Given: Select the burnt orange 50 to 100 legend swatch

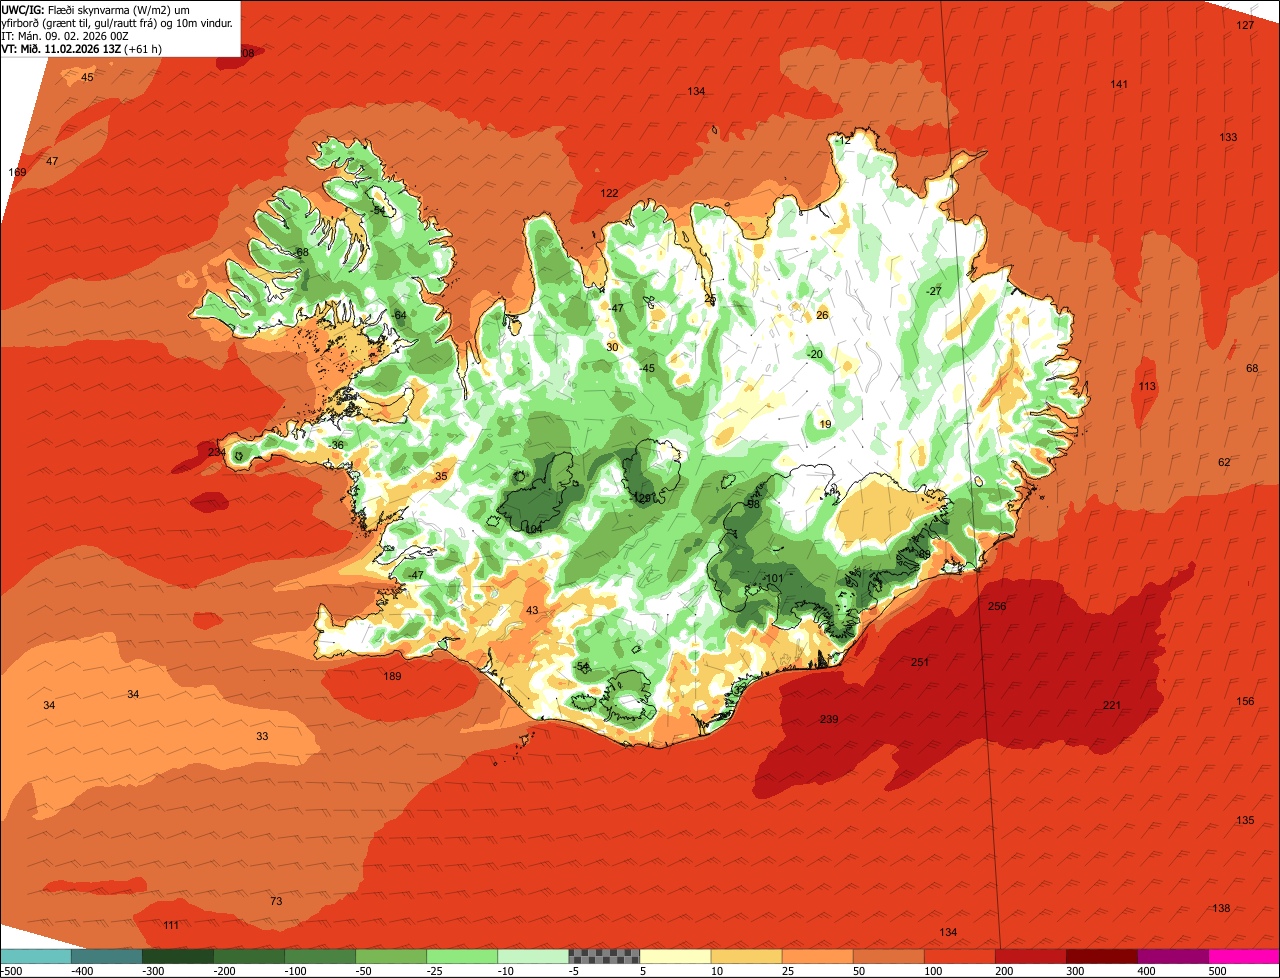Looking at the screenshot, I should tap(888, 956).
